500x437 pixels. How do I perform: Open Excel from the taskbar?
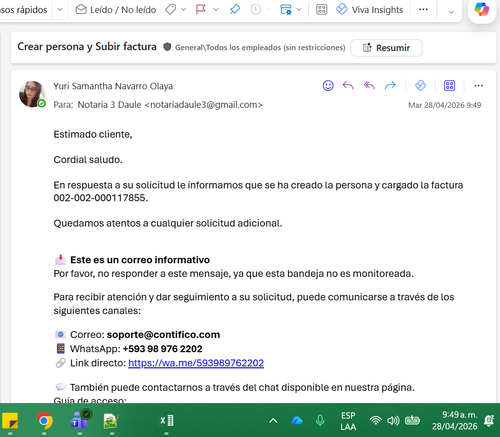(166, 421)
